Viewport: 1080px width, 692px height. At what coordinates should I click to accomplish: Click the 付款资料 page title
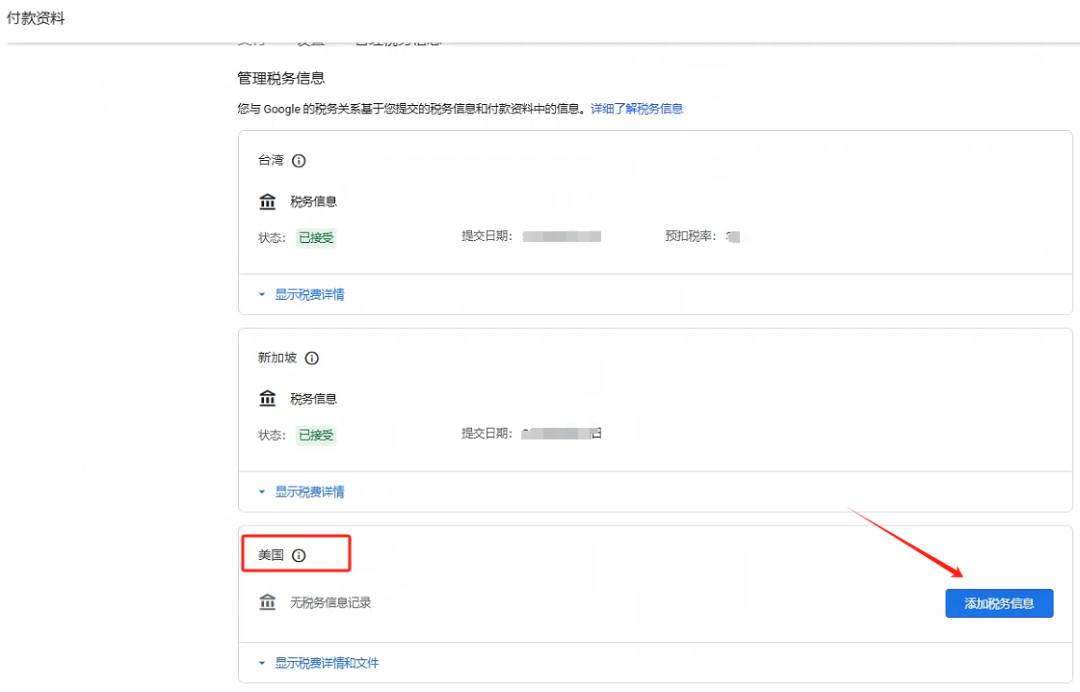pyautogui.click(x=36, y=19)
